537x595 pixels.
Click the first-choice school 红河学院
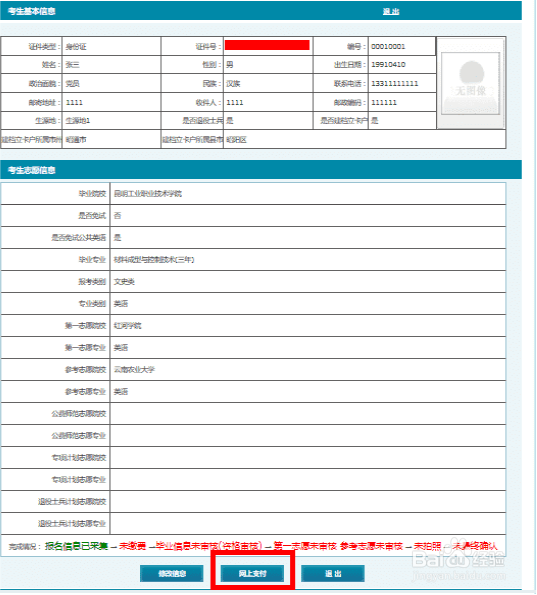coord(128,326)
